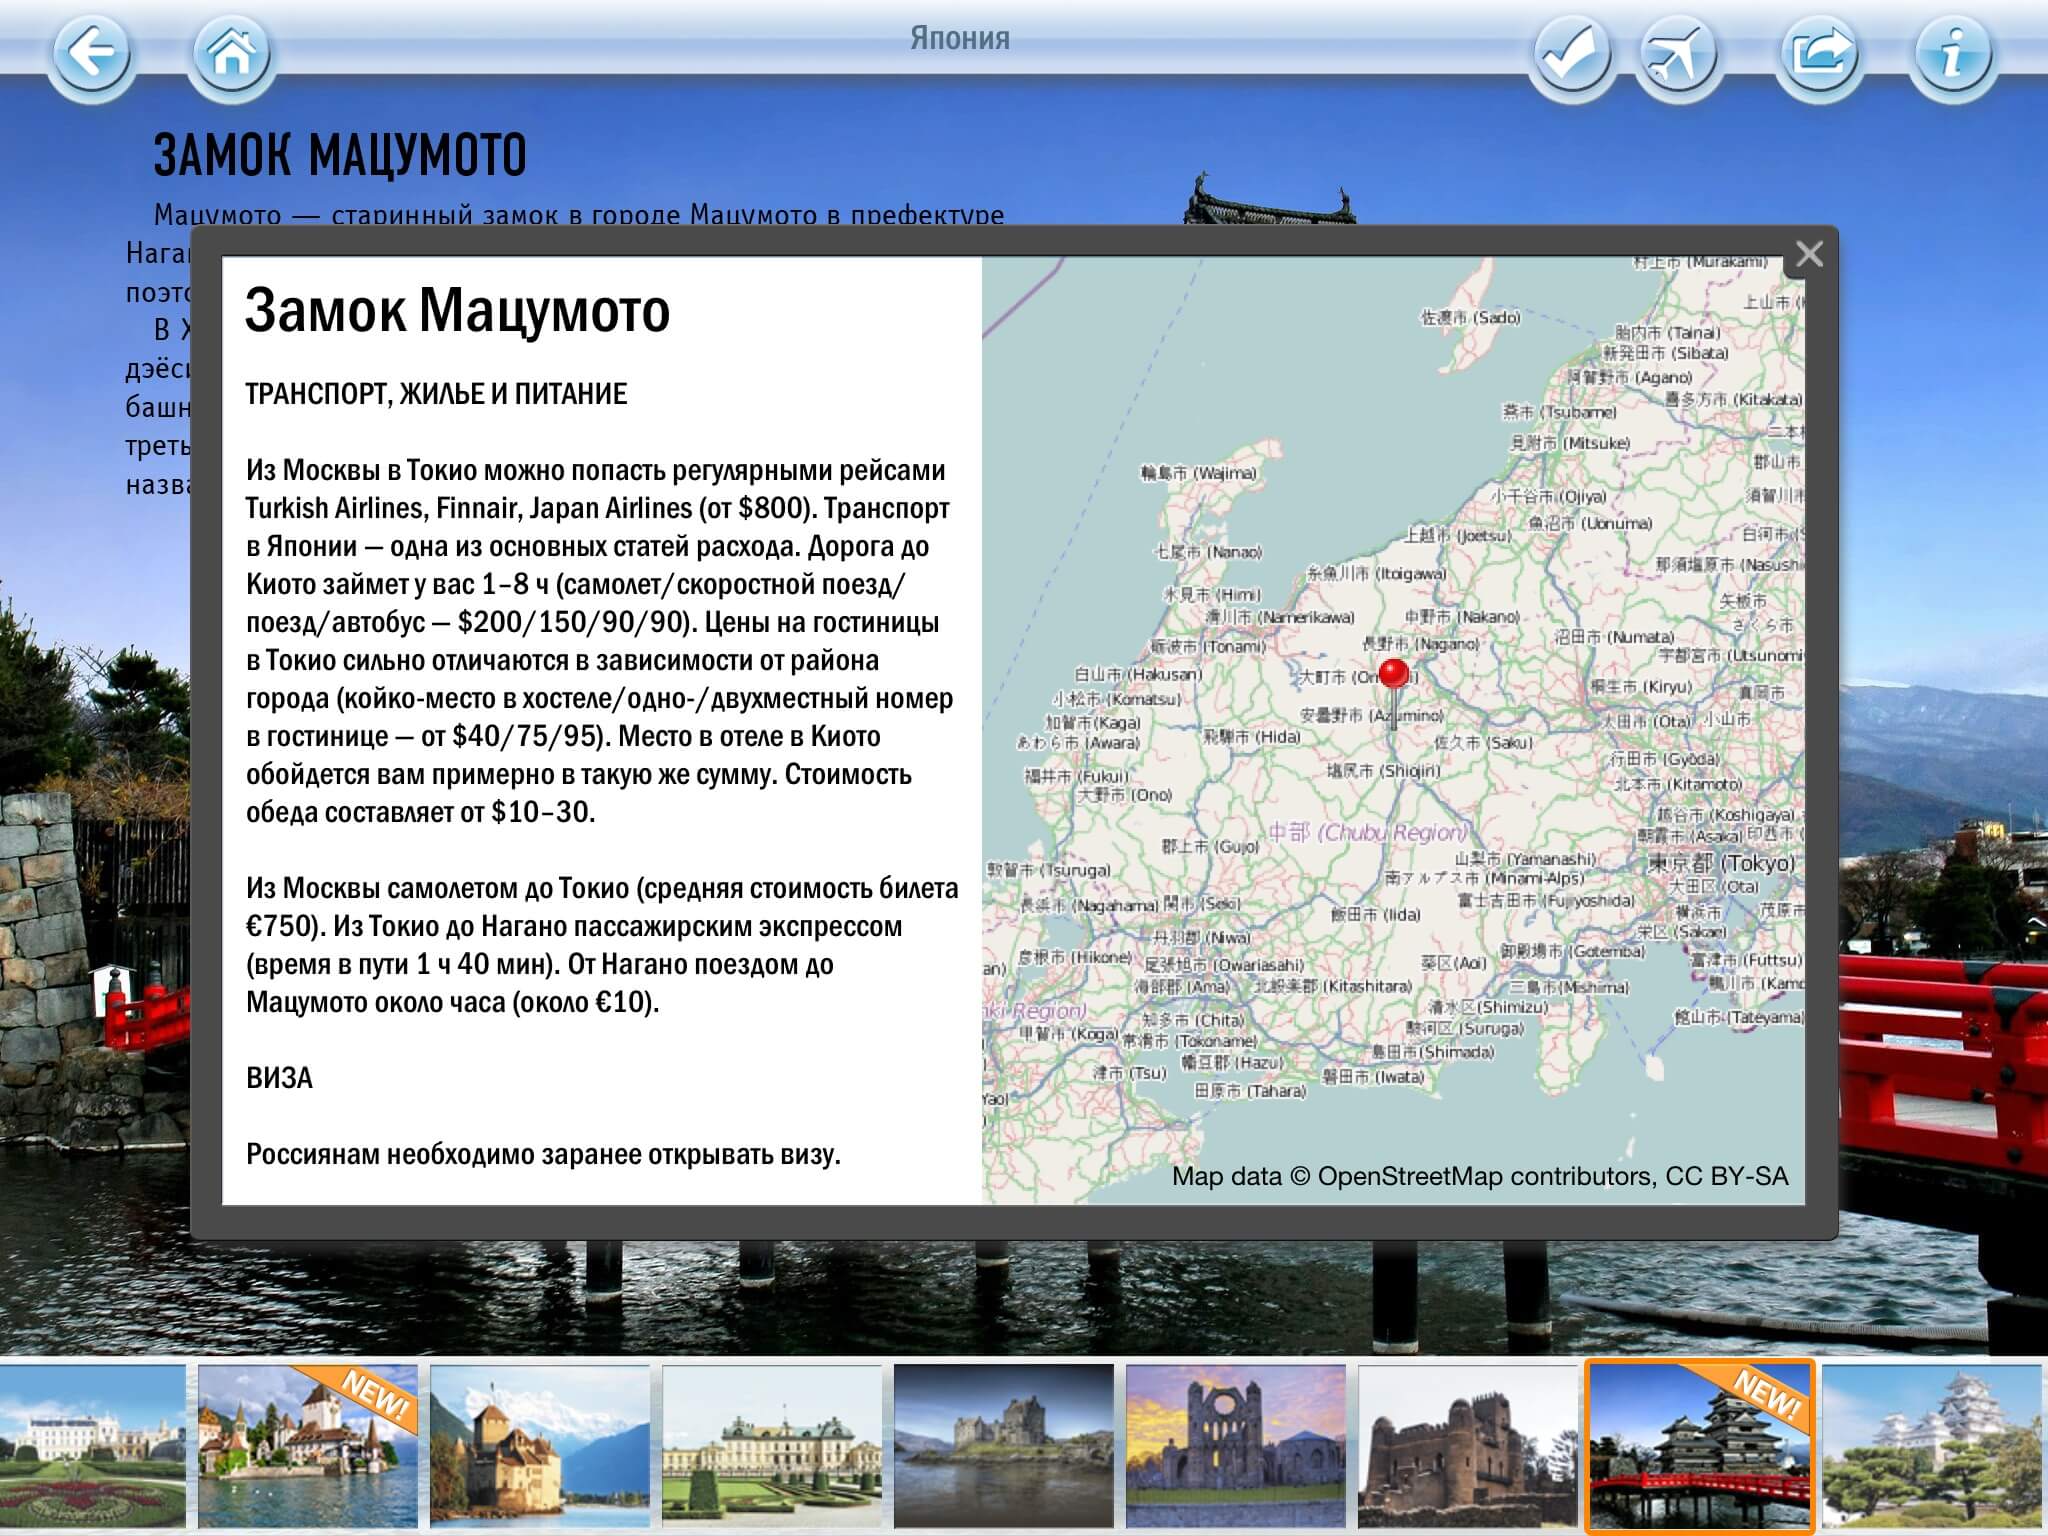Screen dimensions: 2048x1536
Task: Select the white Himeji castle thumbnail
Action: coord(1934,1446)
